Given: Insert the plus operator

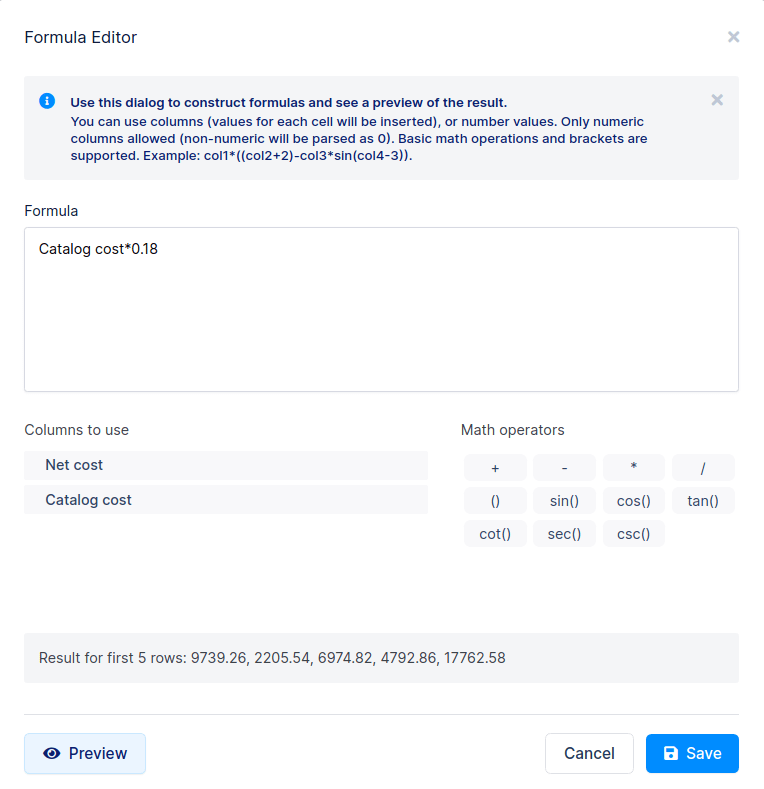Looking at the screenshot, I should (495, 468).
